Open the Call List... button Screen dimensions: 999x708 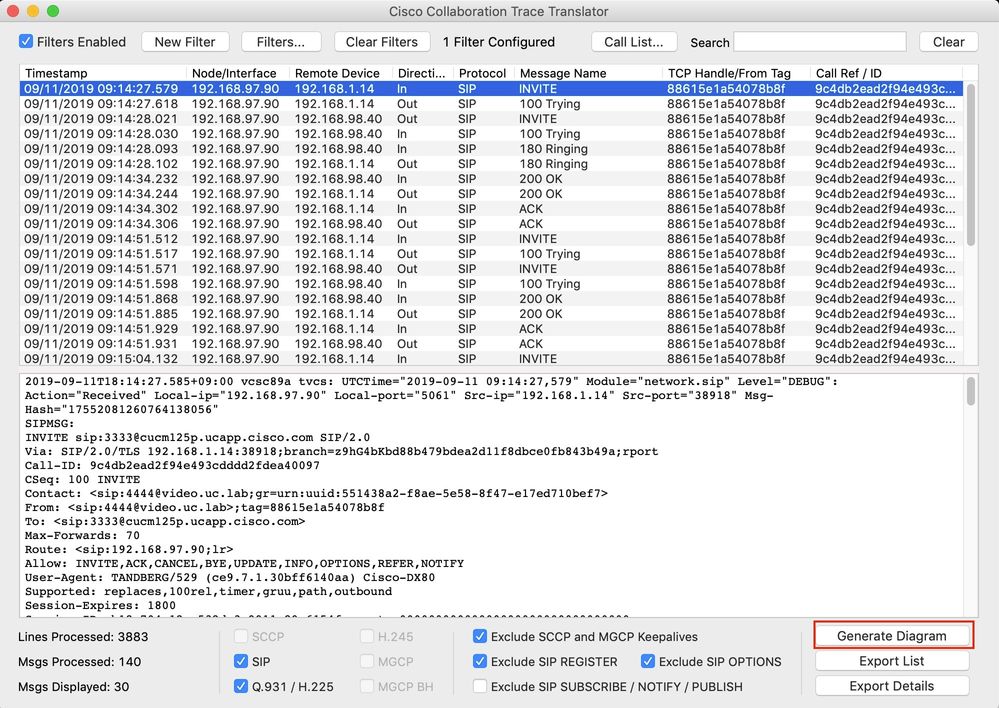(633, 42)
